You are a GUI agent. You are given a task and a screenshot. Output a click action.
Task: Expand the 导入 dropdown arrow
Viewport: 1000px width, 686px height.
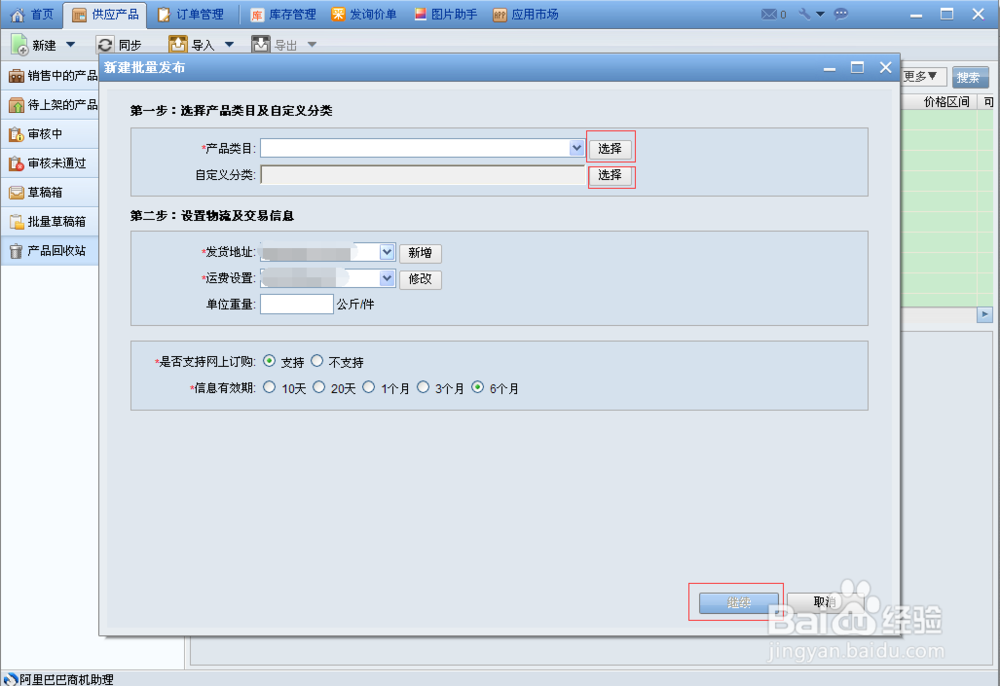(x=229, y=45)
